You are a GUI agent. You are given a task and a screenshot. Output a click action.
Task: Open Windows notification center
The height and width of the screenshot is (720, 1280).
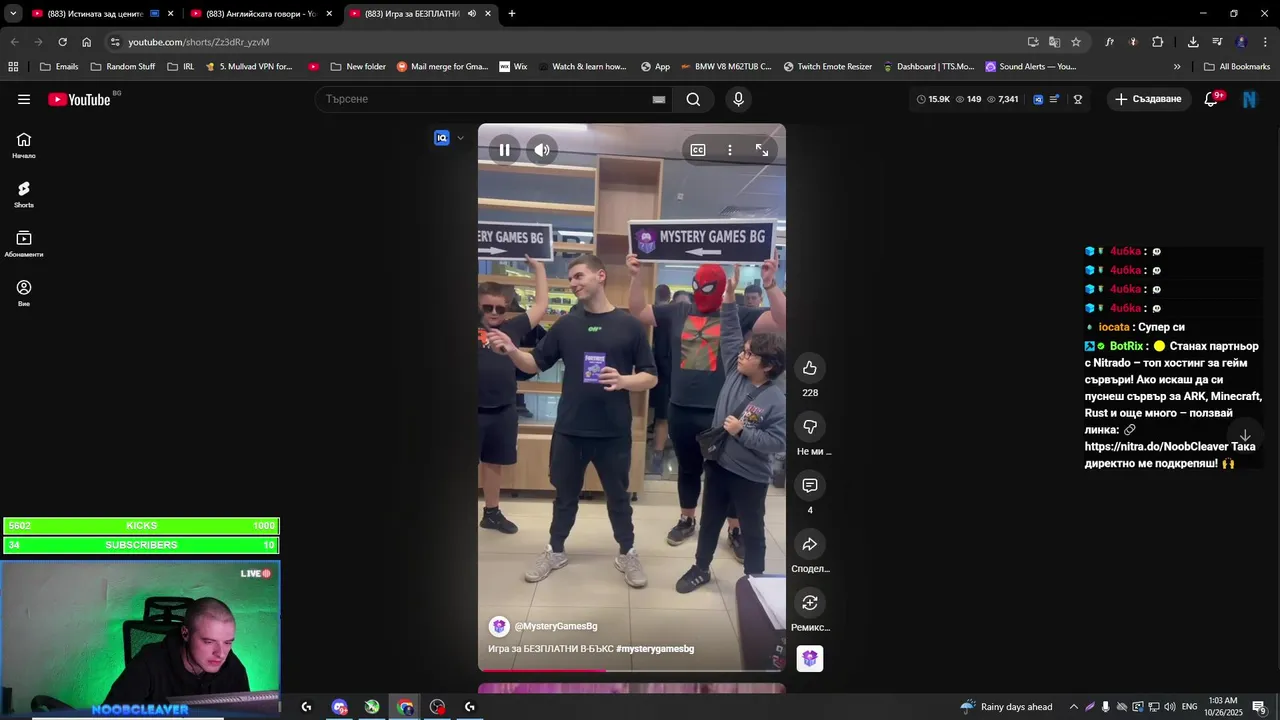(x=1259, y=707)
